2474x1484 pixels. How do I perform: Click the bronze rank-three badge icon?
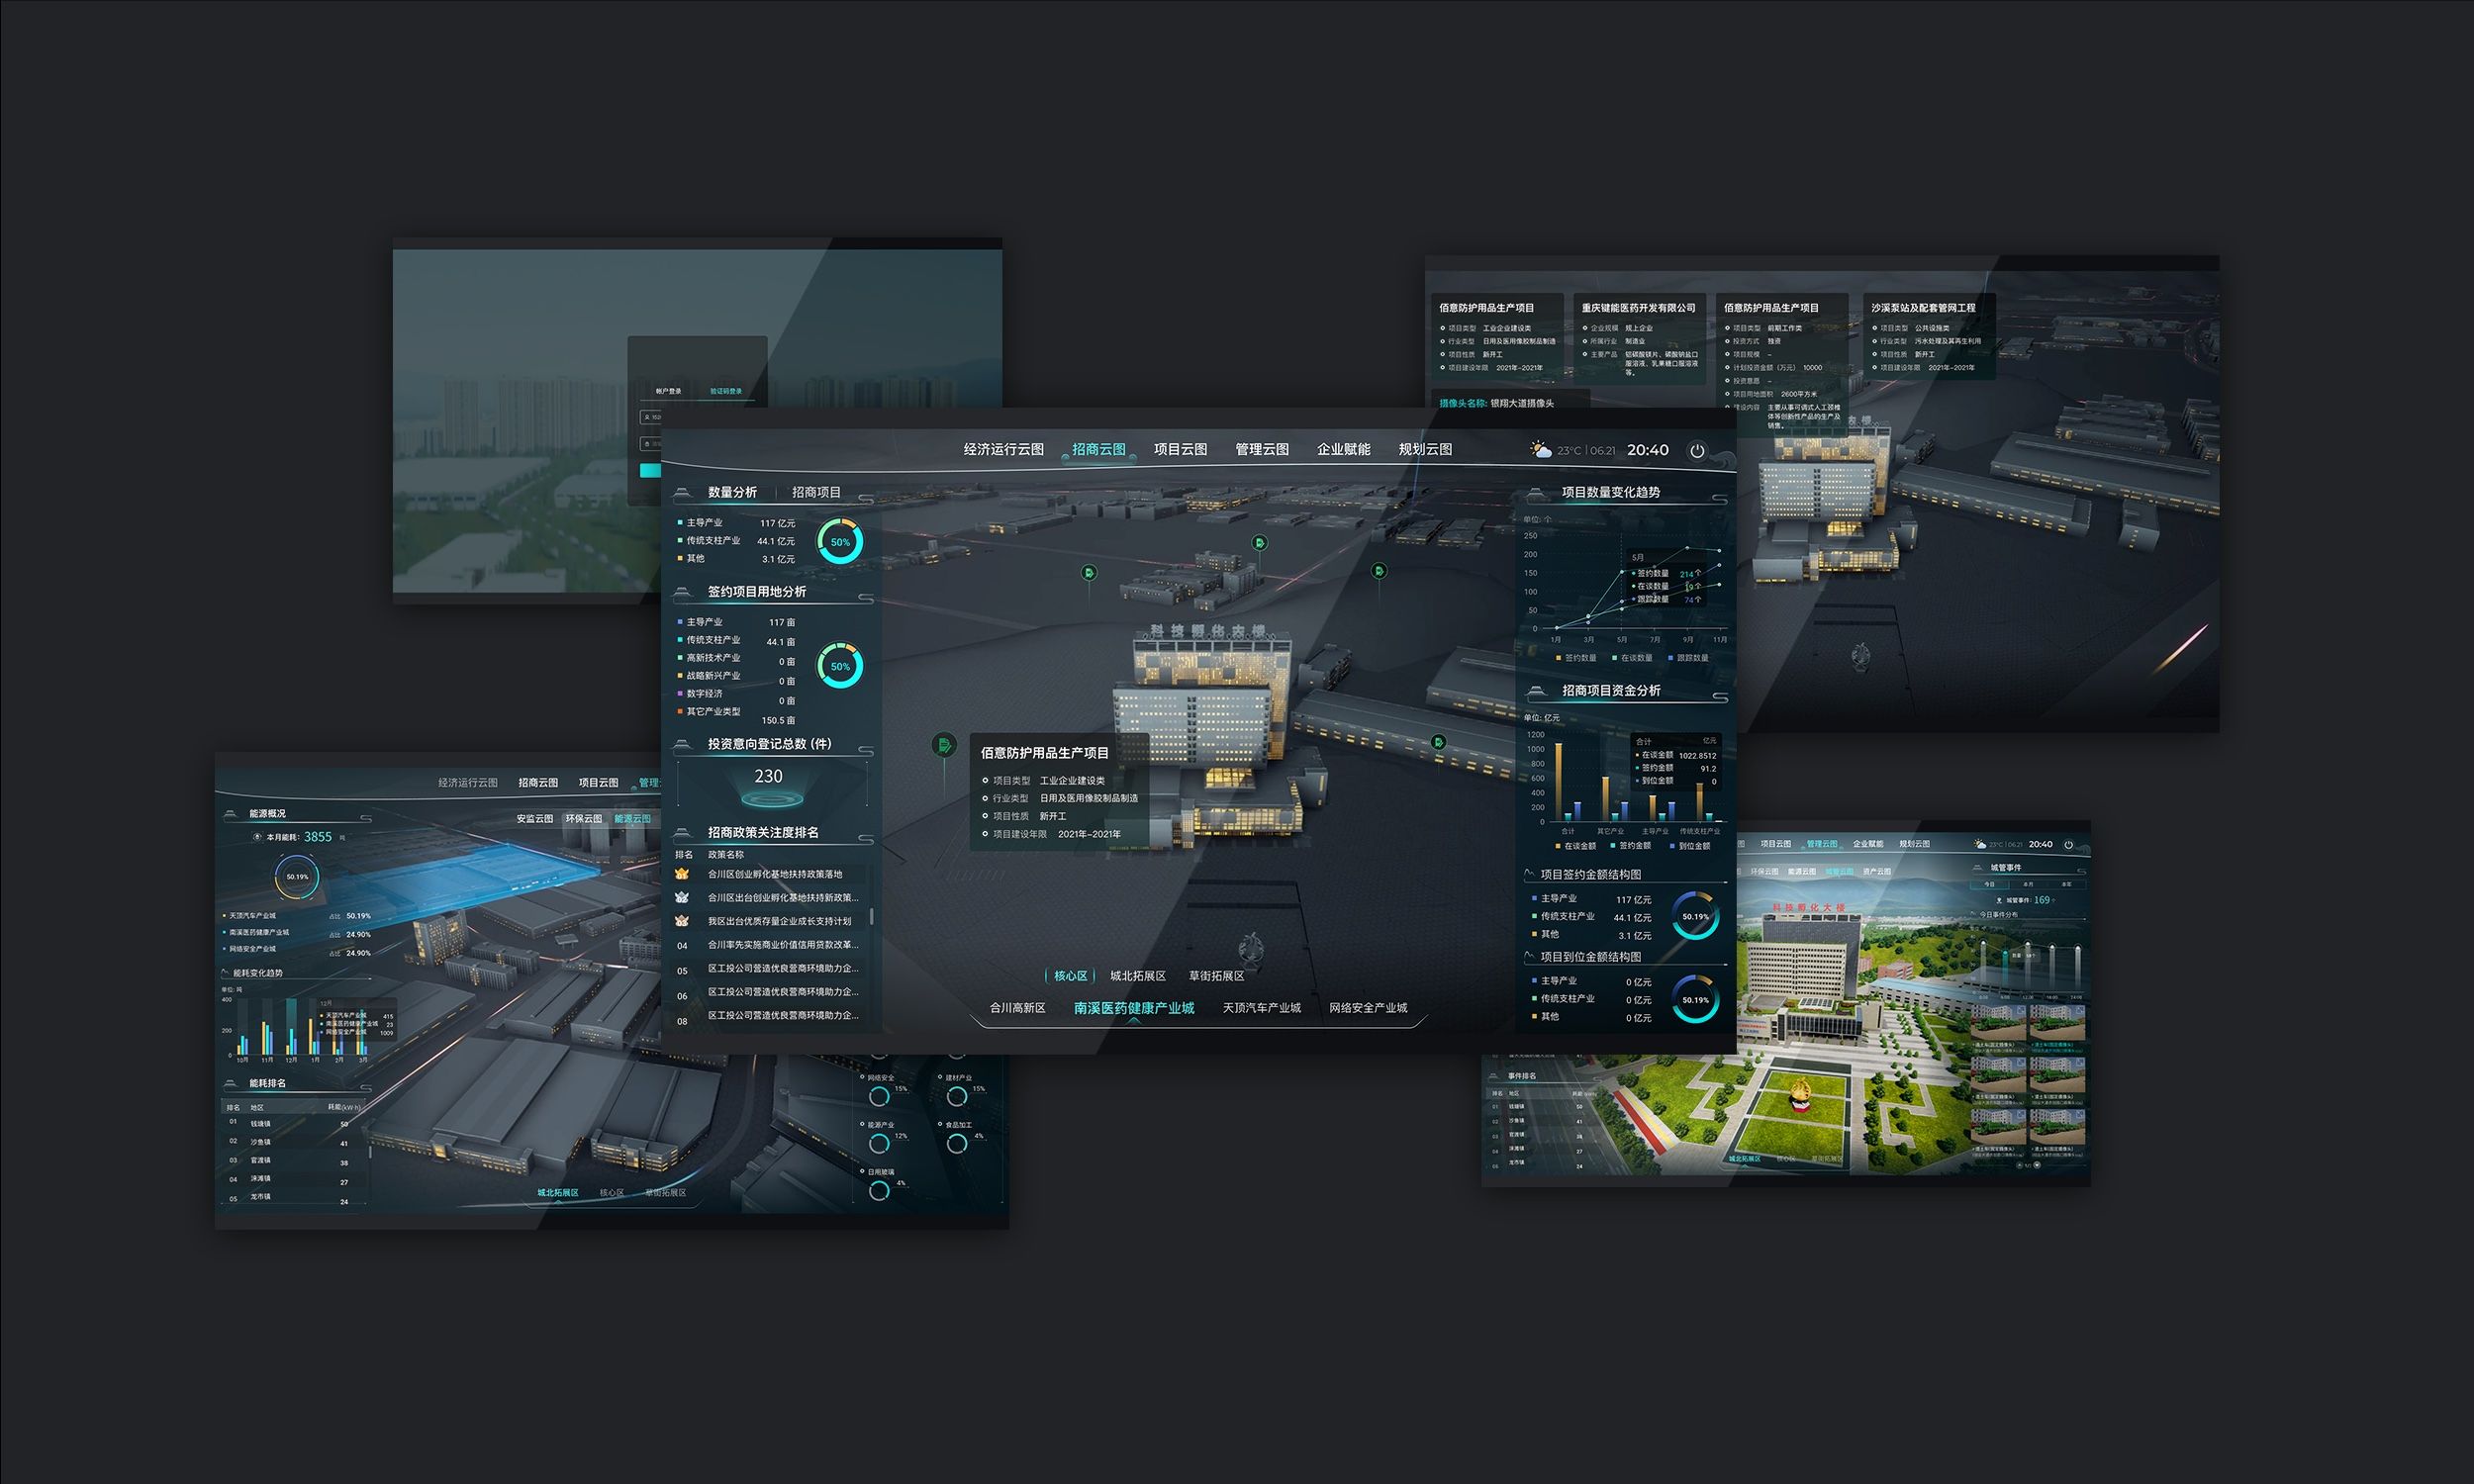pos(682,921)
